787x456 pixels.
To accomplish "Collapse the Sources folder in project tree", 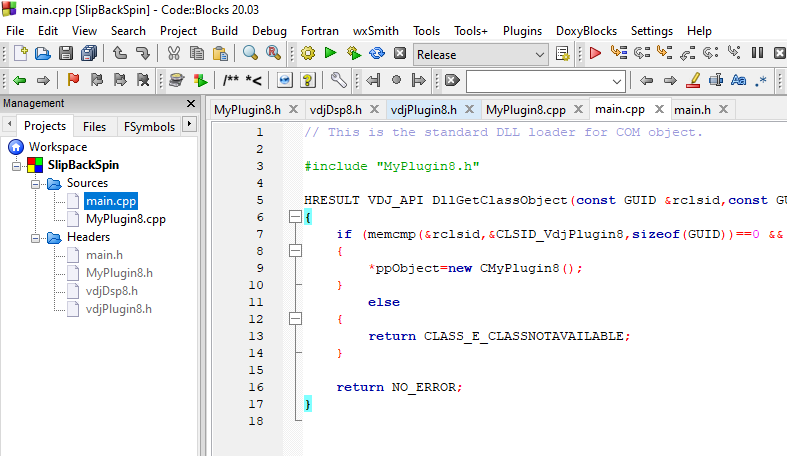I will 36,184.
